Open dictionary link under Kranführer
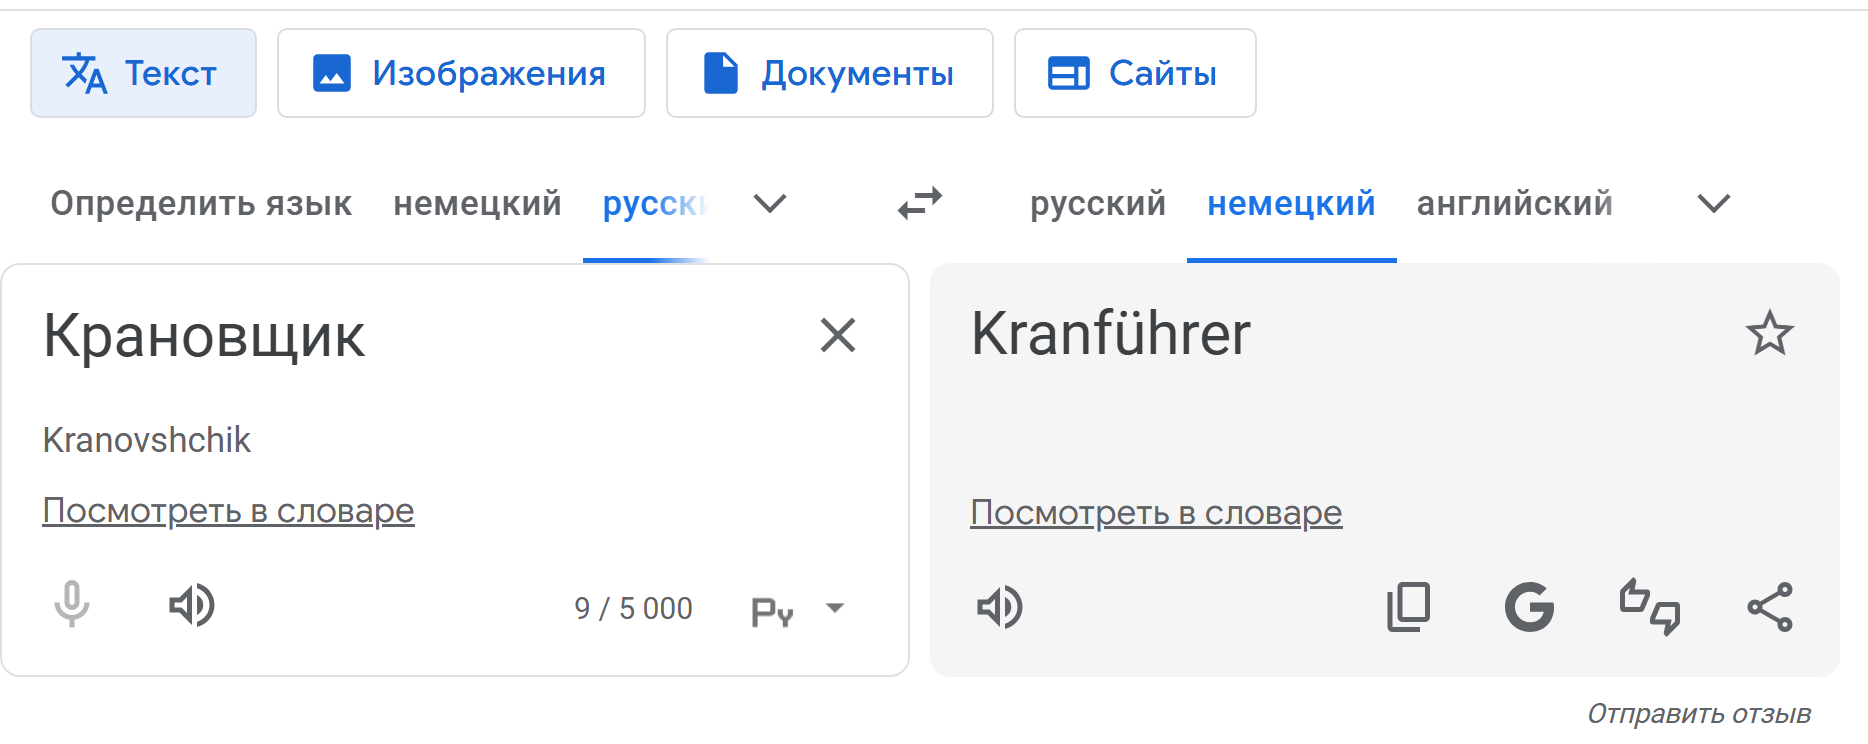1868x744 pixels. [1156, 513]
